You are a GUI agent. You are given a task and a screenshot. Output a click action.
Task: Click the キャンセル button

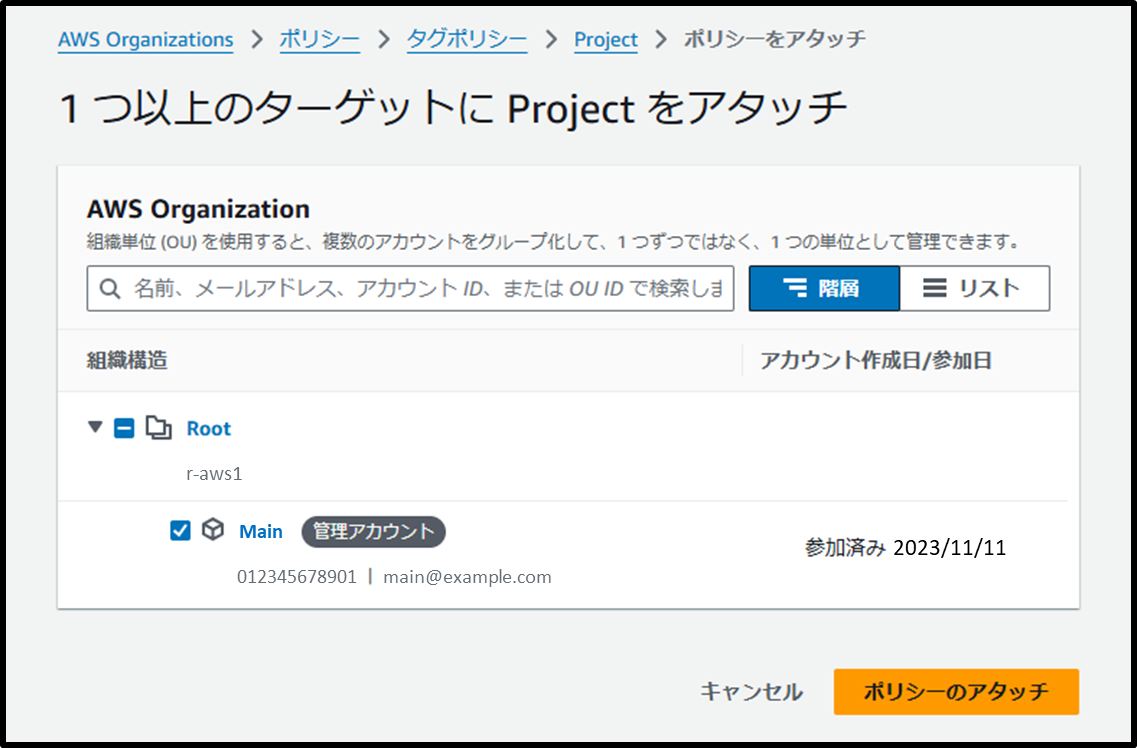point(751,691)
